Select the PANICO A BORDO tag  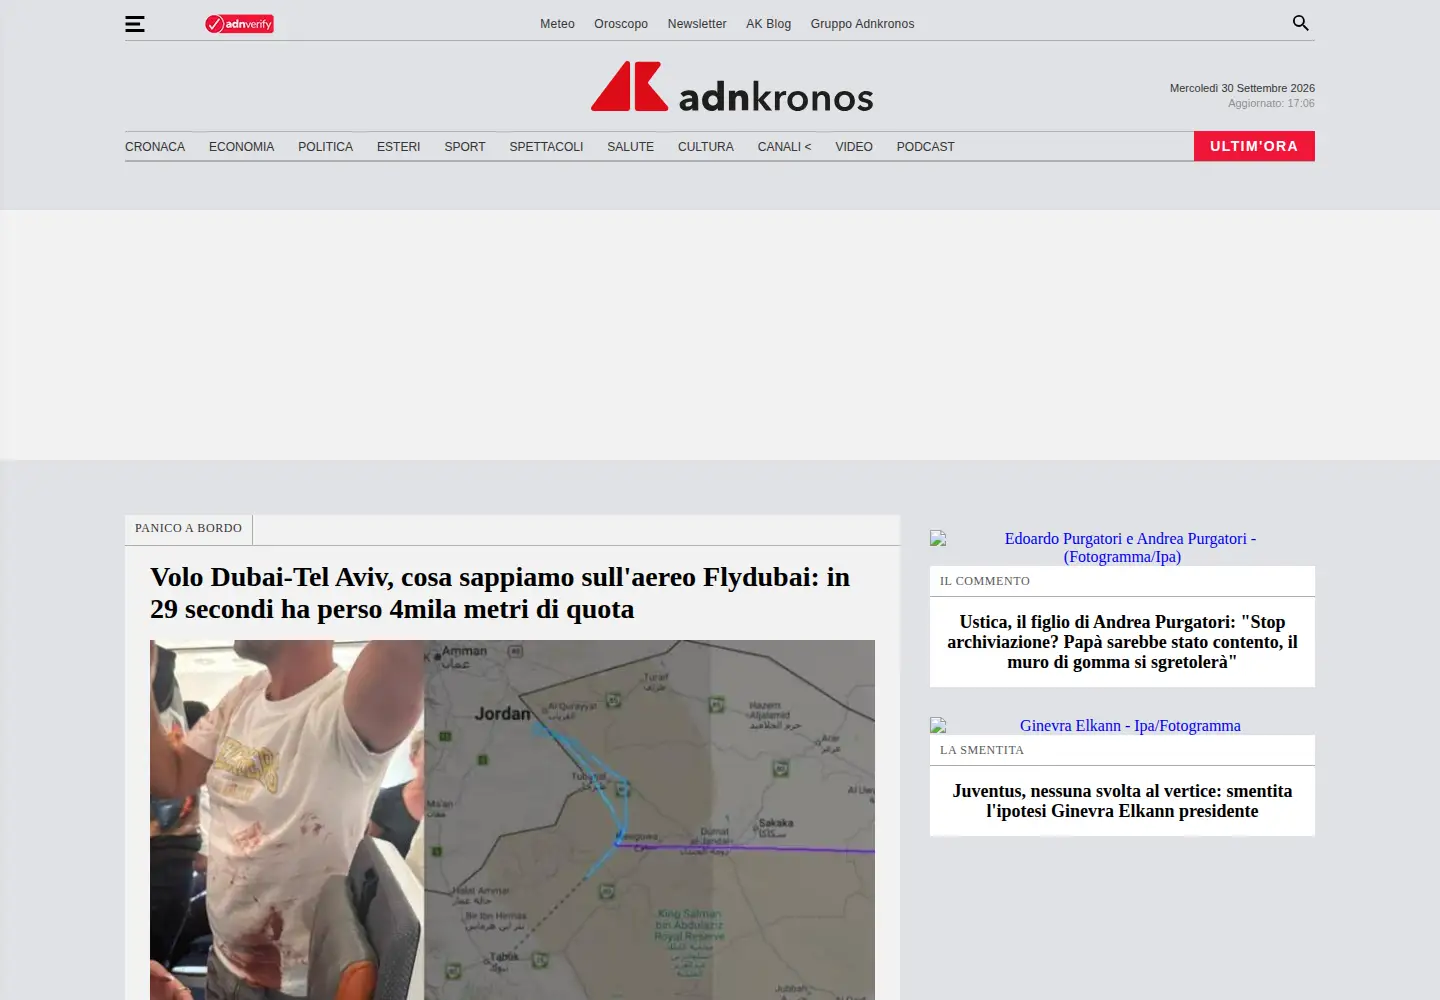tap(188, 529)
